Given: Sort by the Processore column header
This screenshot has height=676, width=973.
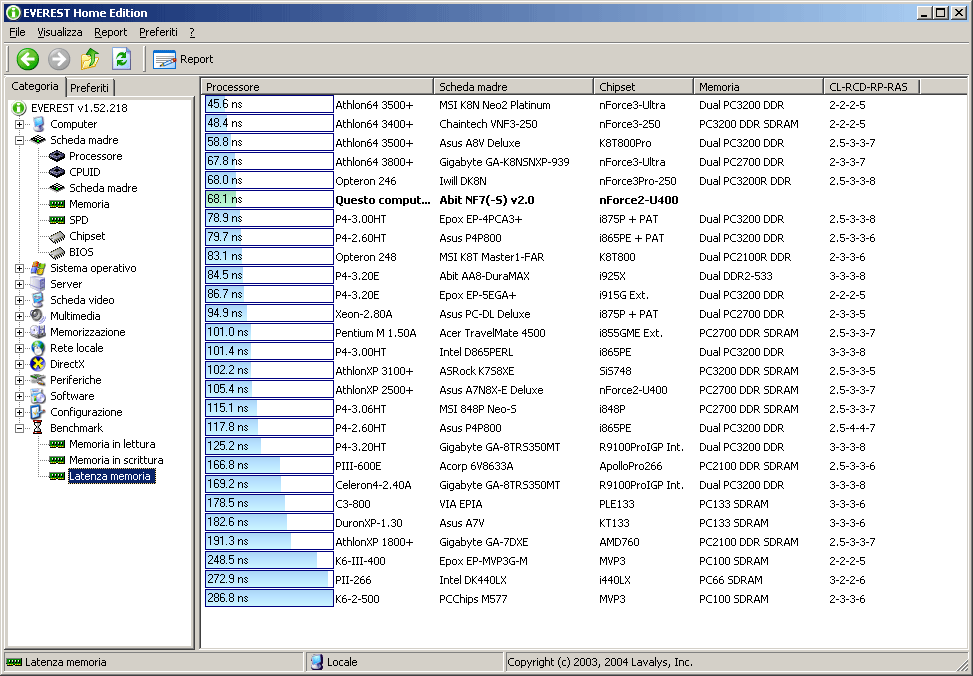Looking at the screenshot, I should (317, 87).
